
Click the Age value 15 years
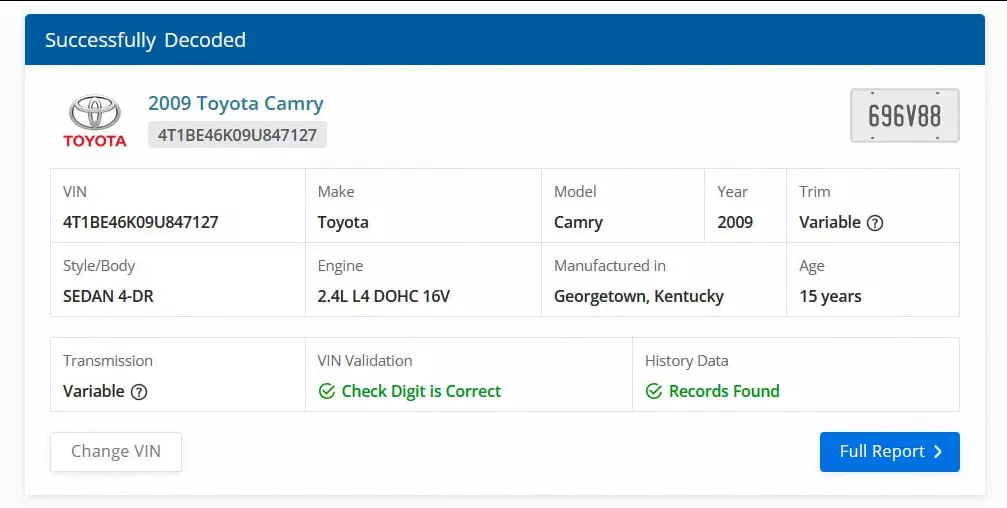coord(830,297)
